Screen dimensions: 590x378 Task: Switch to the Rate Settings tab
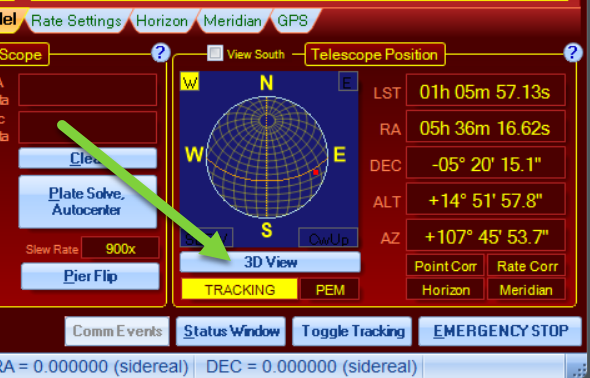click(76, 21)
